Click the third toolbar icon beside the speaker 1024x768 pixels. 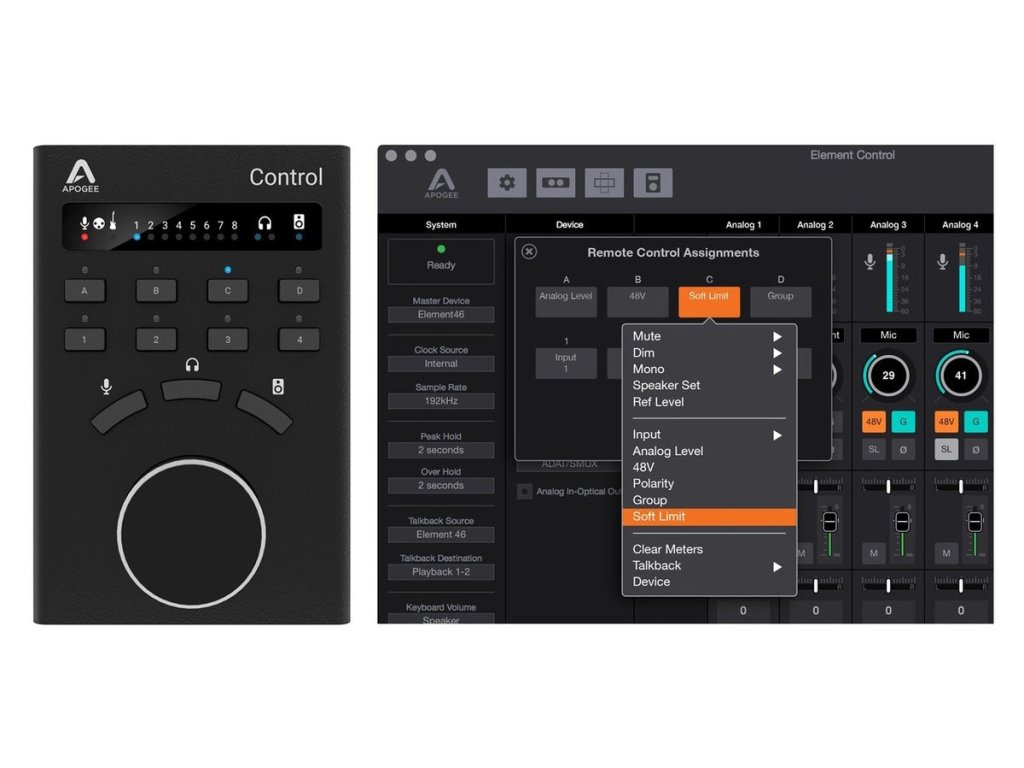(x=604, y=183)
